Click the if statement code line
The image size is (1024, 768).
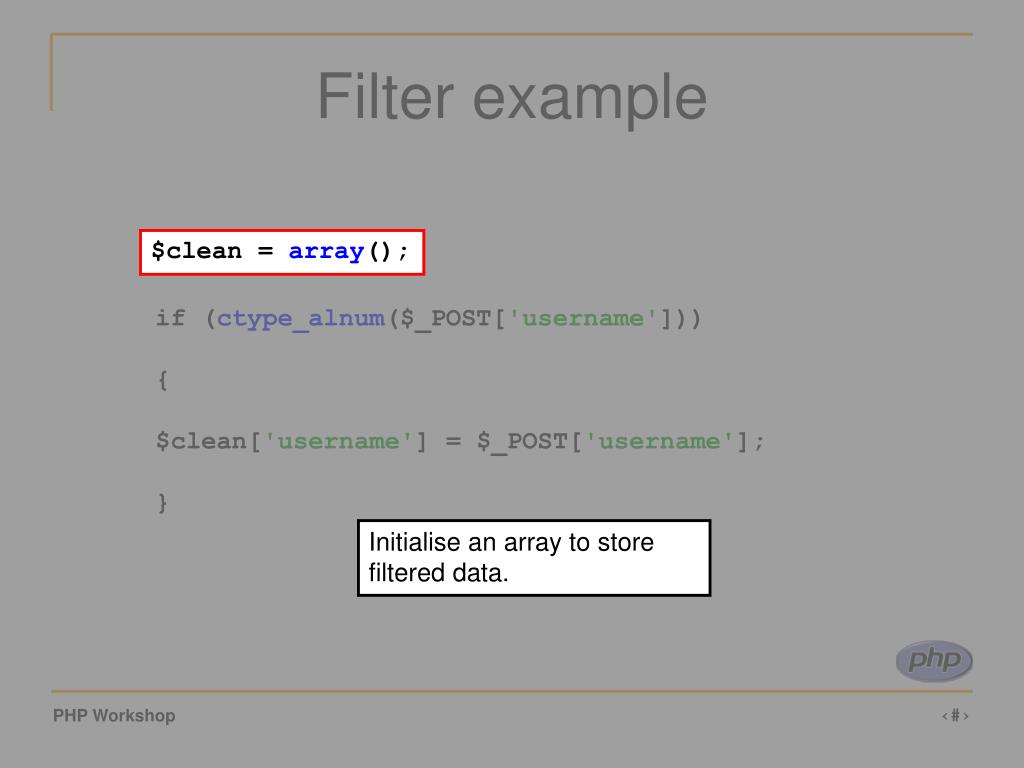coord(428,319)
